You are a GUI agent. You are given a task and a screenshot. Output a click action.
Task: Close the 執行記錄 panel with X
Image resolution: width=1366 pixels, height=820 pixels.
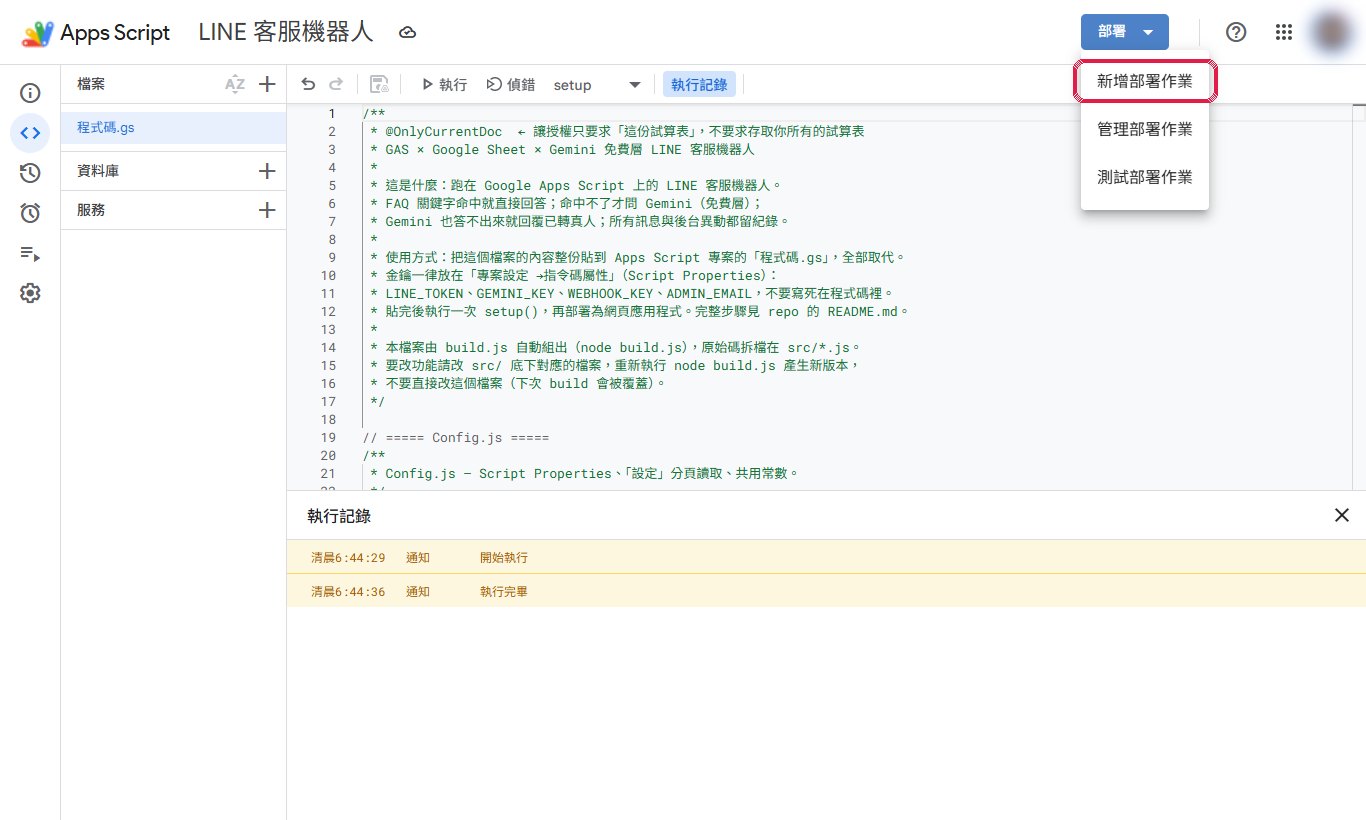click(x=1342, y=515)
